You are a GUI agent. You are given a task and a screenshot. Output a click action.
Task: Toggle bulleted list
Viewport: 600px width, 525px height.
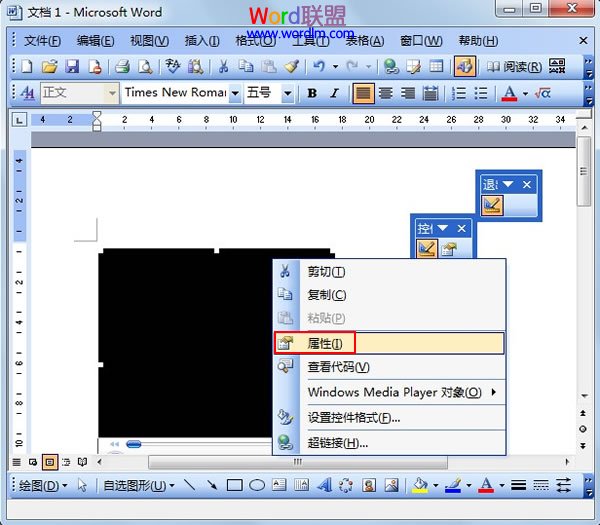pyautogui.click(x=481, y=93)
